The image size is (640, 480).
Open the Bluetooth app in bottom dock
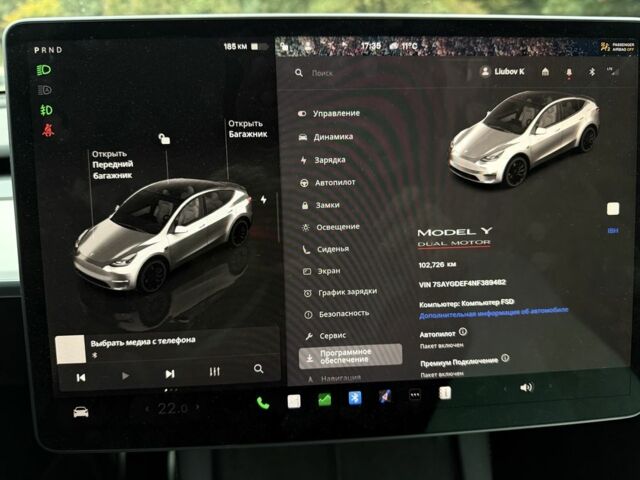(x=354, y=398)
